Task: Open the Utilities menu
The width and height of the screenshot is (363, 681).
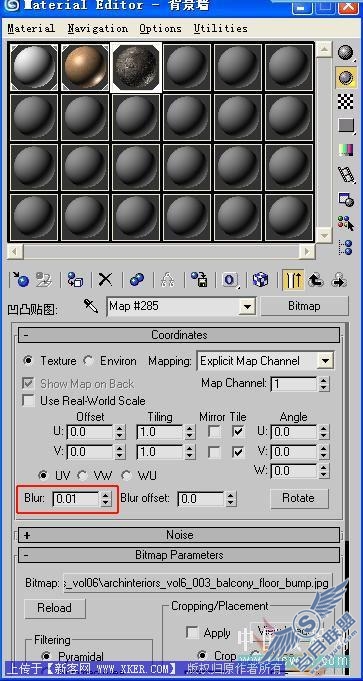Action: [221, 29]
